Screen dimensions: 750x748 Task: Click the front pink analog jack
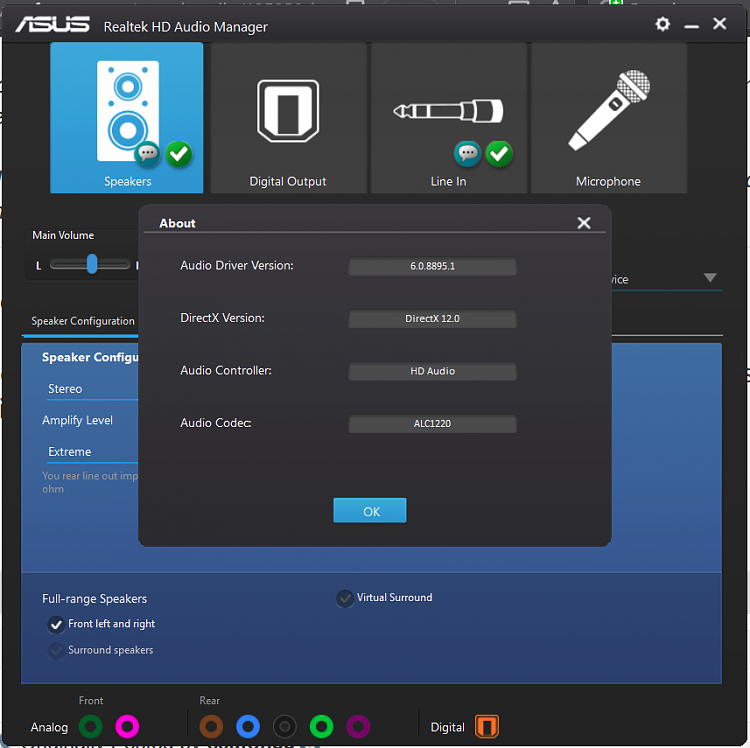(x=127, y=727)
